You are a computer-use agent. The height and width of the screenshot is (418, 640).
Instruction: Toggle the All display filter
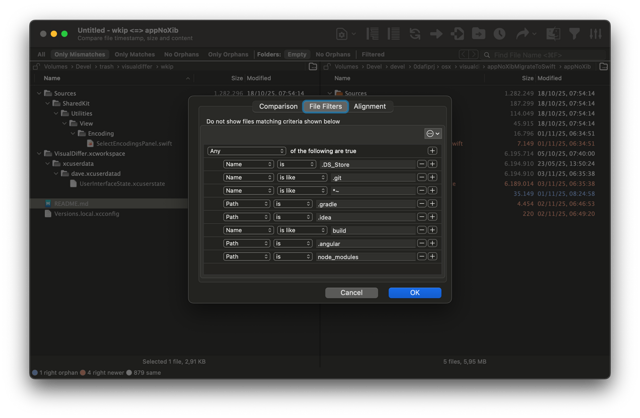[x=42, y=54]
